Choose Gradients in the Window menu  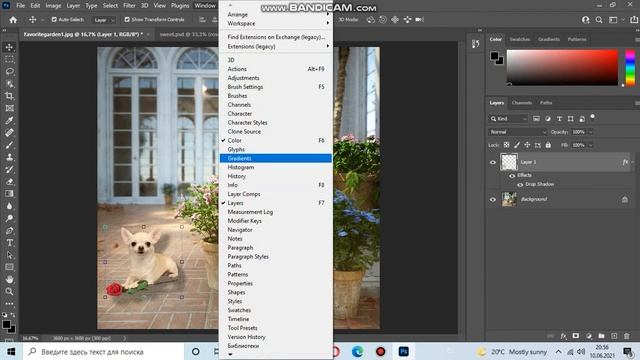pyautogui.click(x=276, y=158)
